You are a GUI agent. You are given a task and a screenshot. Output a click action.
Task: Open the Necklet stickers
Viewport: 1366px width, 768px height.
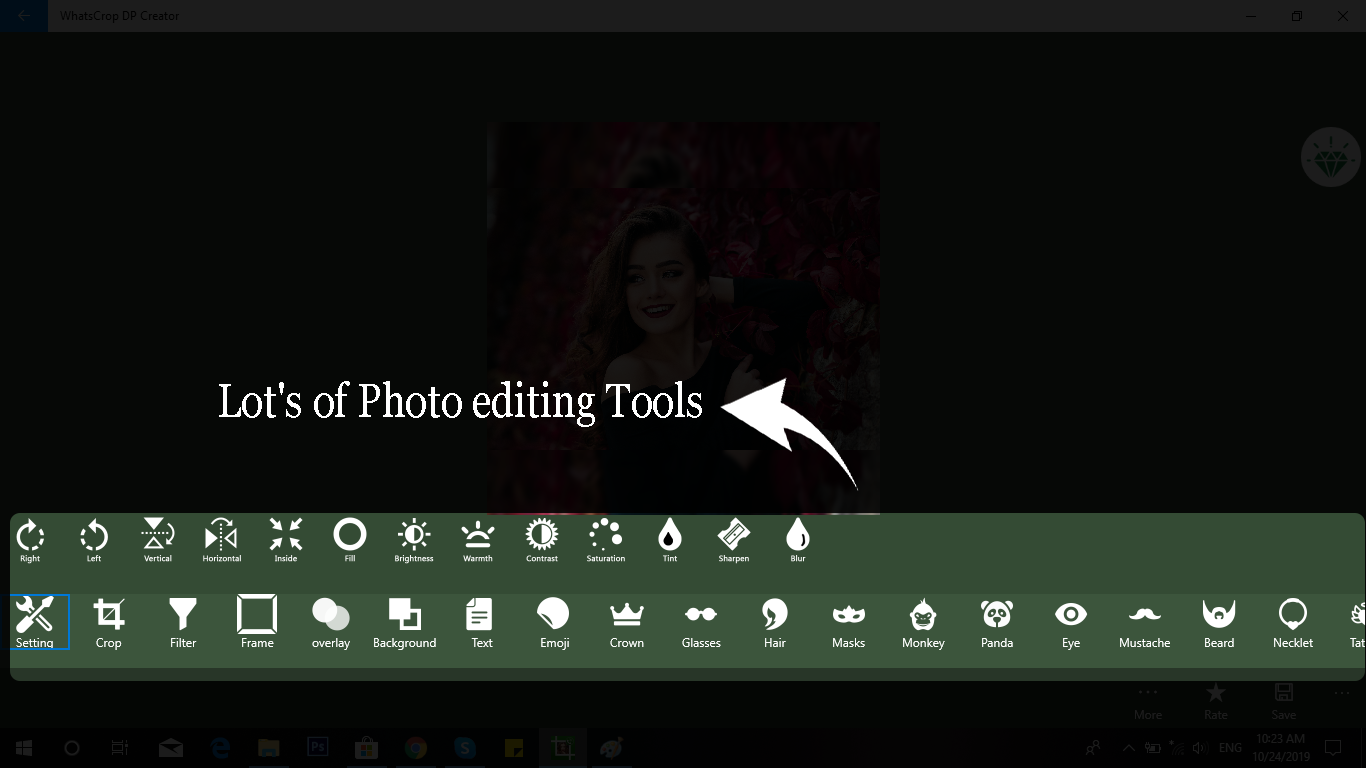1293,622
